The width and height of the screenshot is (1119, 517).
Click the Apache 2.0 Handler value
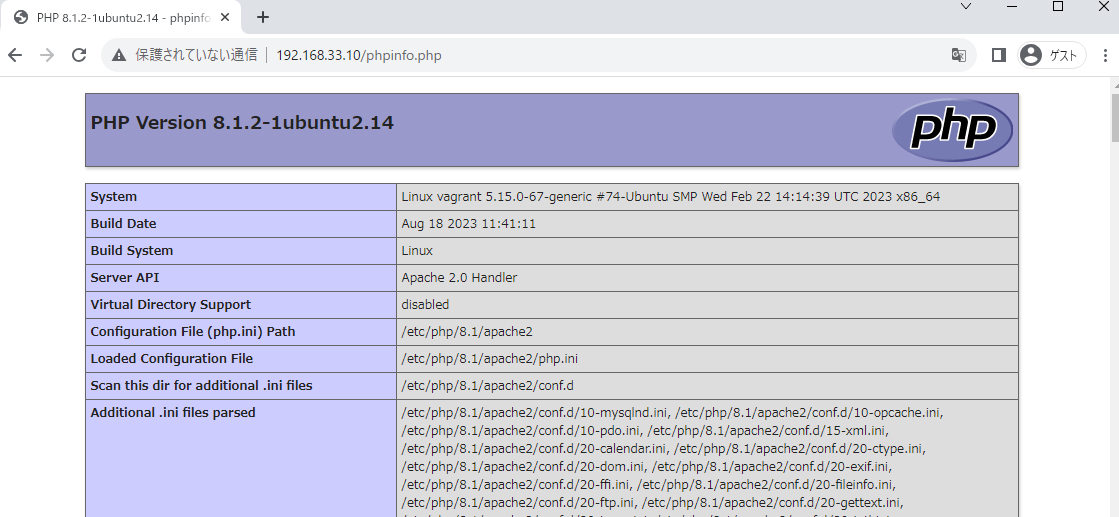[x=459, y=278]
